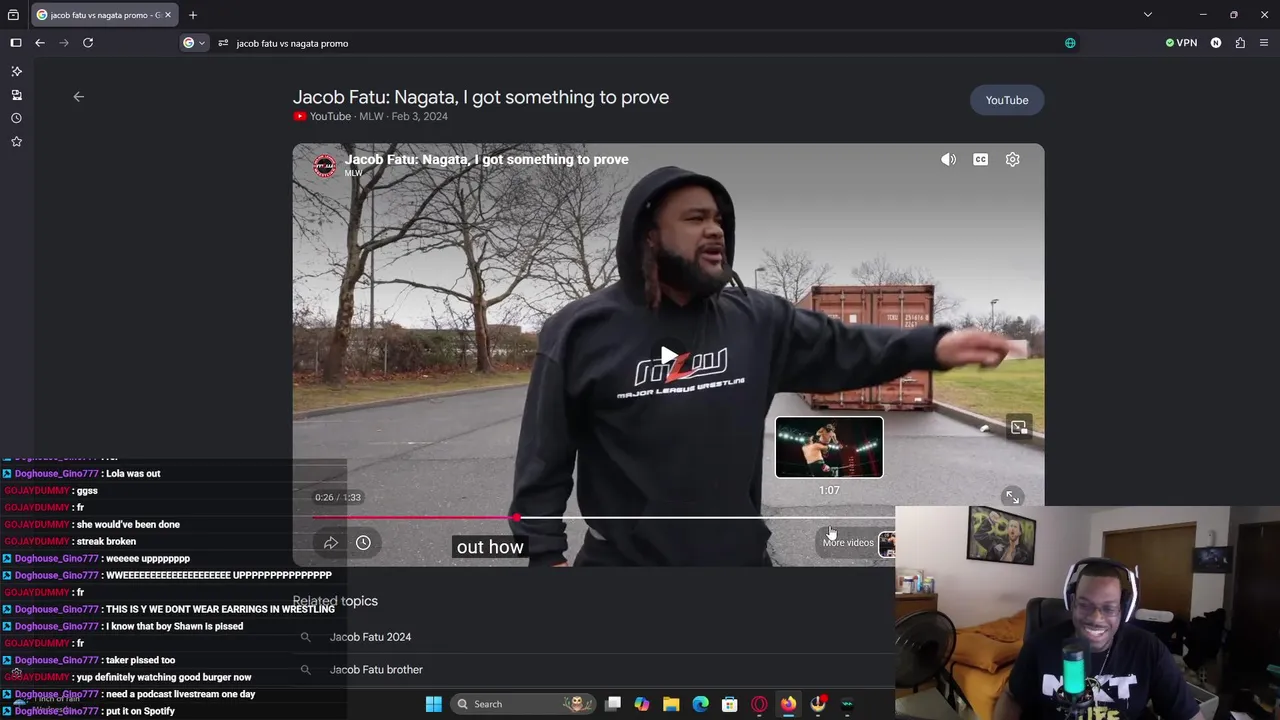This screenshot has height=720, width=1280.
Task: Open File Explorer from the taskbar
Action: tap(671, 704)
